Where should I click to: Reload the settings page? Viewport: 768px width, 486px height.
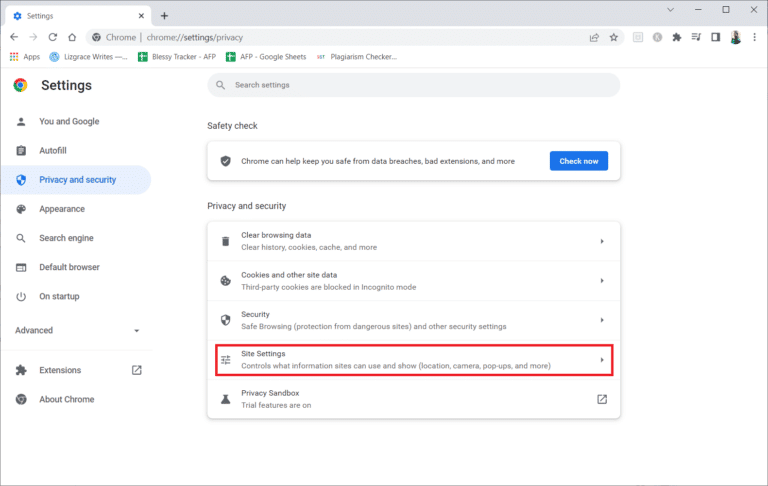[53, 37]
